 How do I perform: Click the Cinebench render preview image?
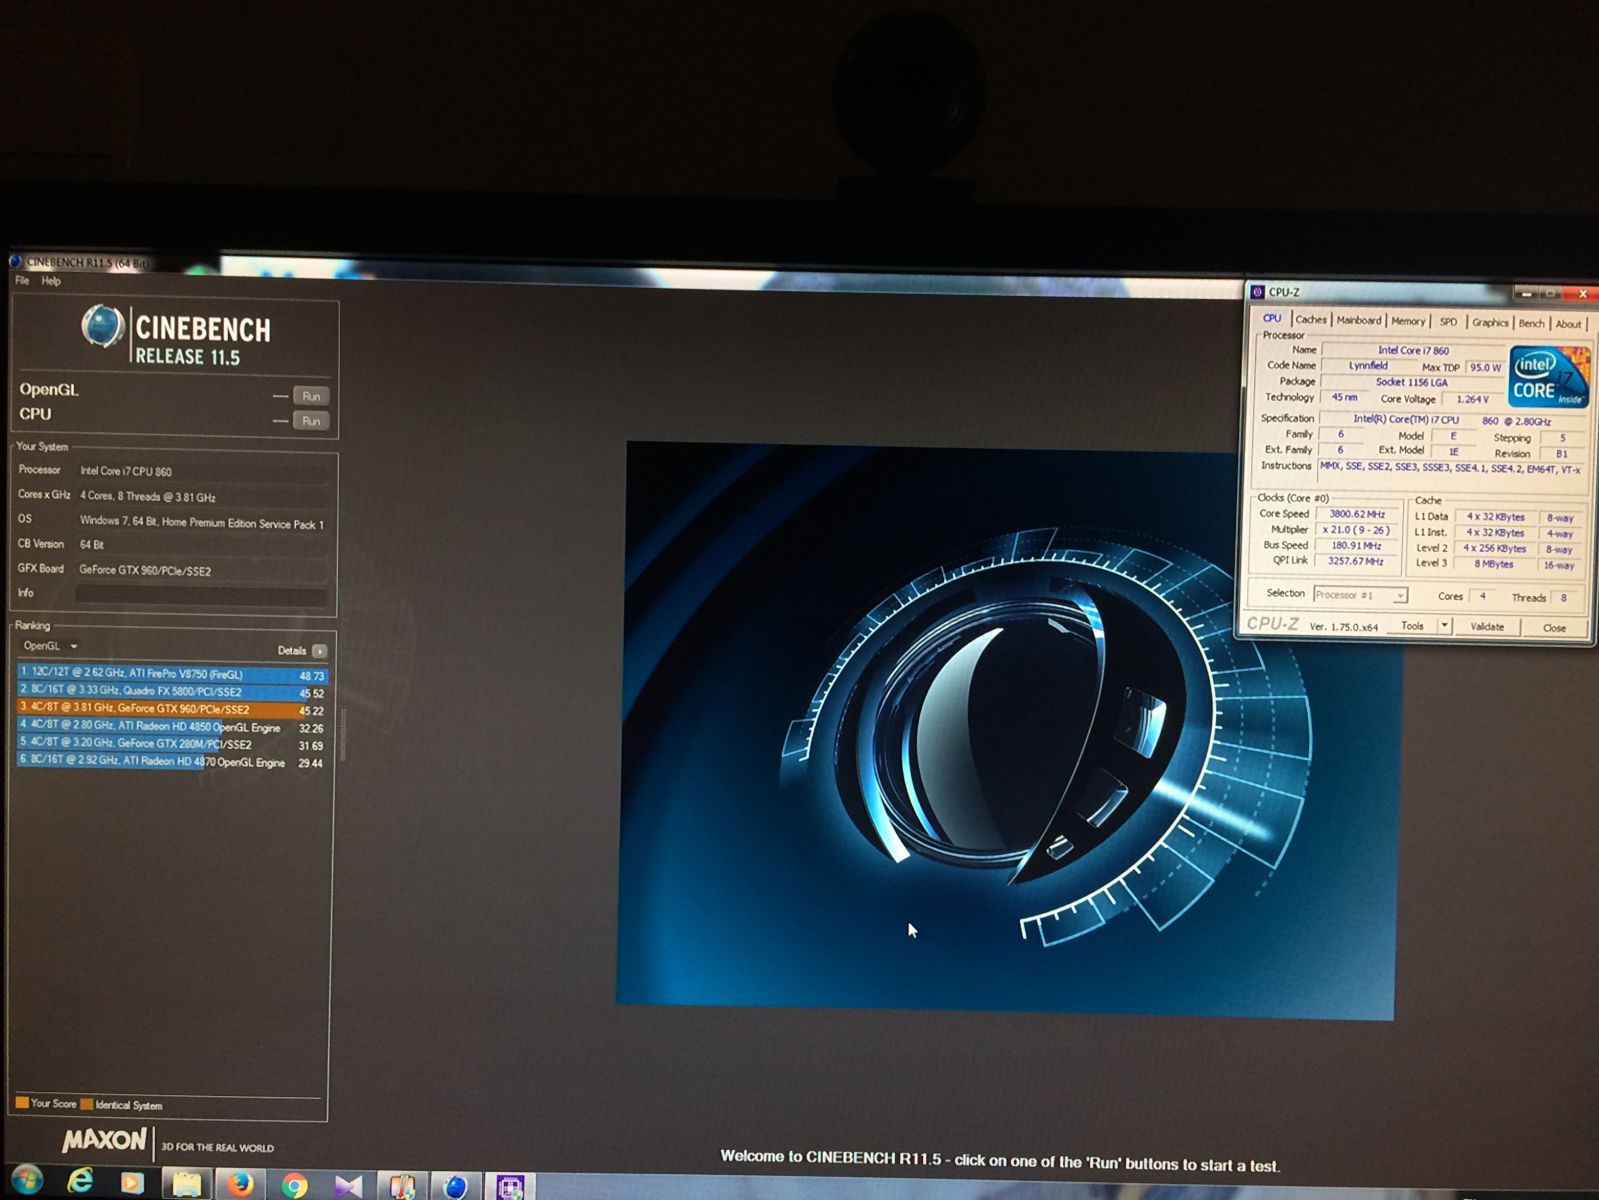pos(1005,730)
